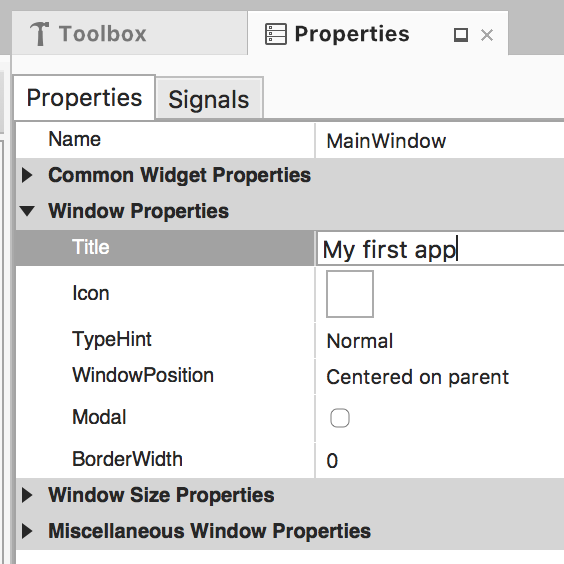Screen dimensions: 564x564
Task: Switch to the Signals tab
Action: point(209,99)
